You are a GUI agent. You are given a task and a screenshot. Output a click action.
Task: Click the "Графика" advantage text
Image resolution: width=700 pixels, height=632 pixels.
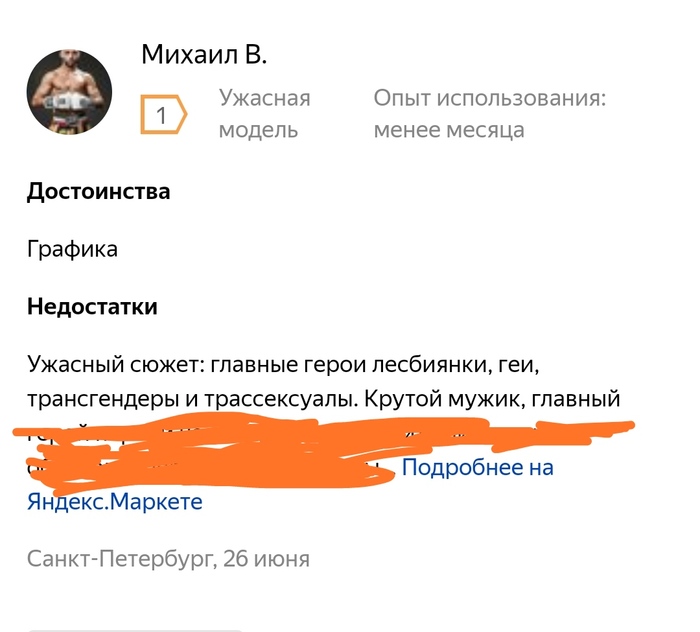72,249
